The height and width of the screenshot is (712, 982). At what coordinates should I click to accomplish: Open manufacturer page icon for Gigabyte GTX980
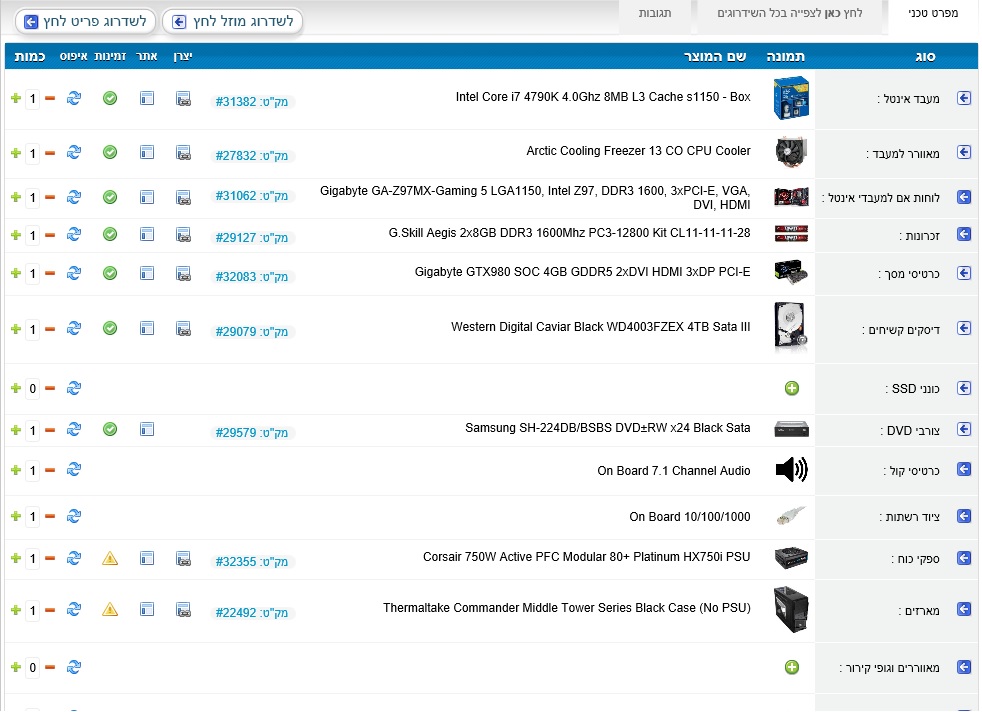pos(183,273)
